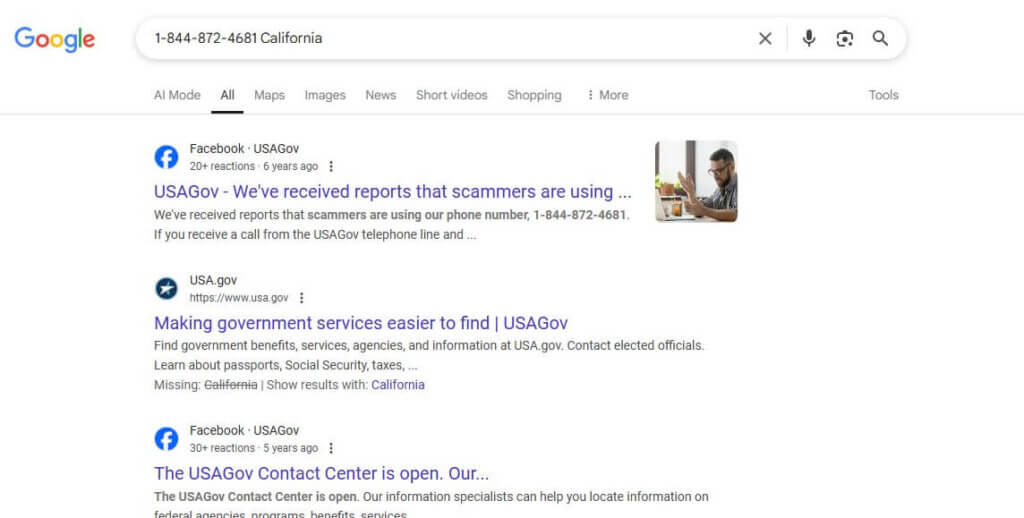This screenshot has width=1024, height=518.
Task: Click the '20+ reactions · 6 years ago' text
Action: coord(253,167)
